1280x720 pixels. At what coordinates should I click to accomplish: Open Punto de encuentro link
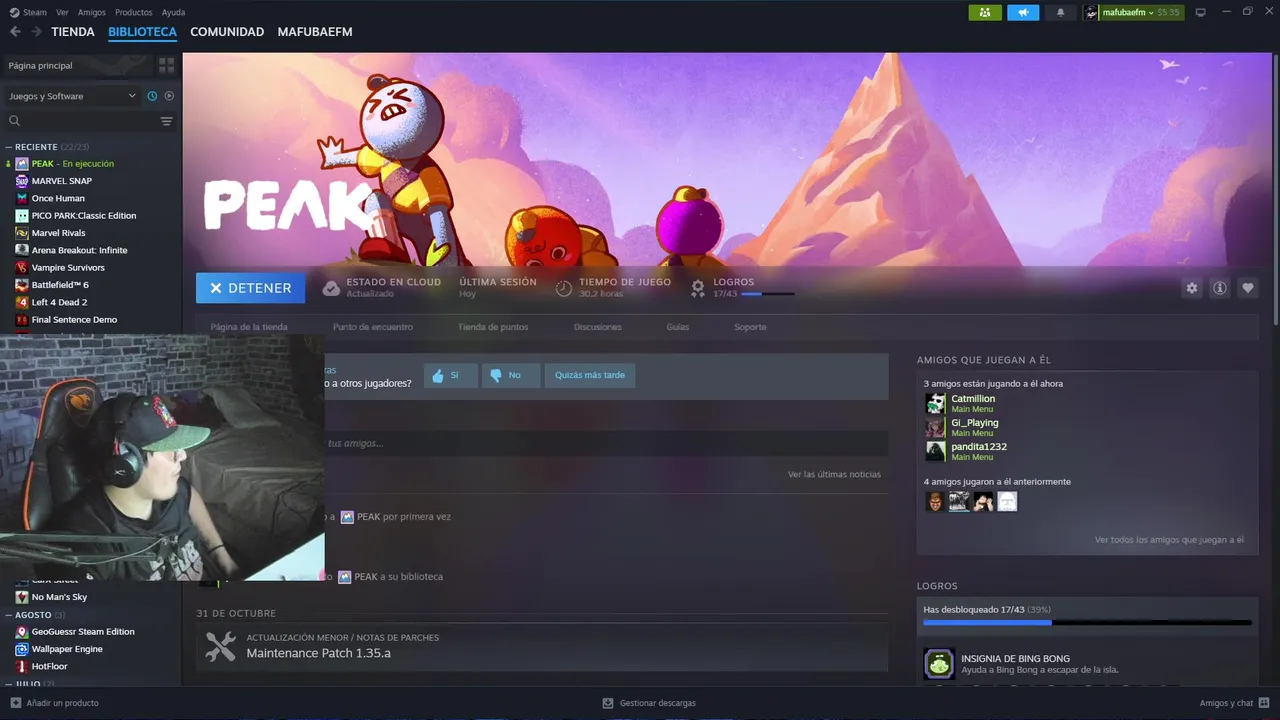[373, 327]
